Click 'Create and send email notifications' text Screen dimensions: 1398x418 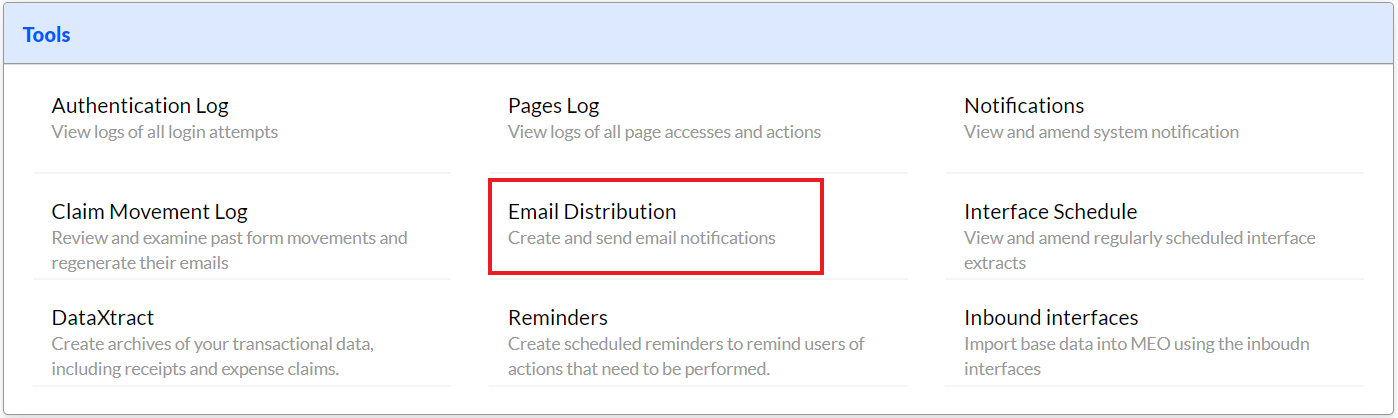point(642,237)
